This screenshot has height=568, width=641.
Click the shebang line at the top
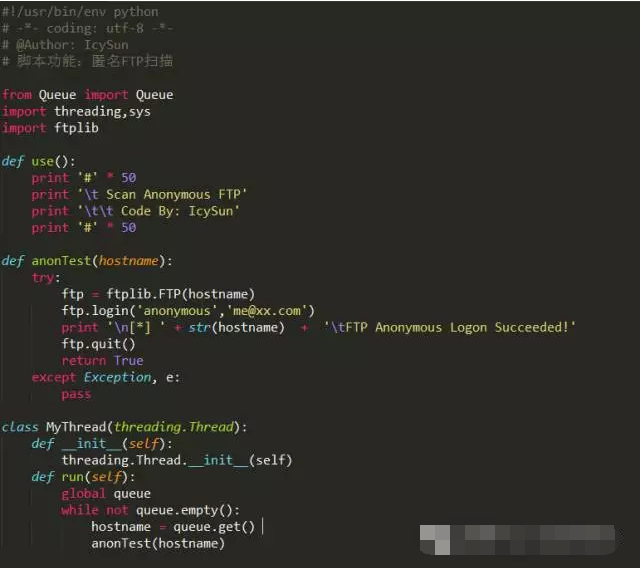click(x=80, y=12)
